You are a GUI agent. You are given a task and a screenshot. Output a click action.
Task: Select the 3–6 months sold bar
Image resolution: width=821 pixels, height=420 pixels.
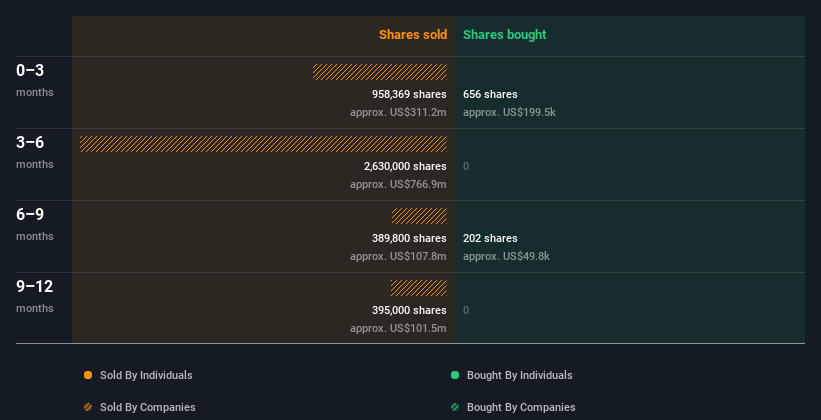point(263,144)
